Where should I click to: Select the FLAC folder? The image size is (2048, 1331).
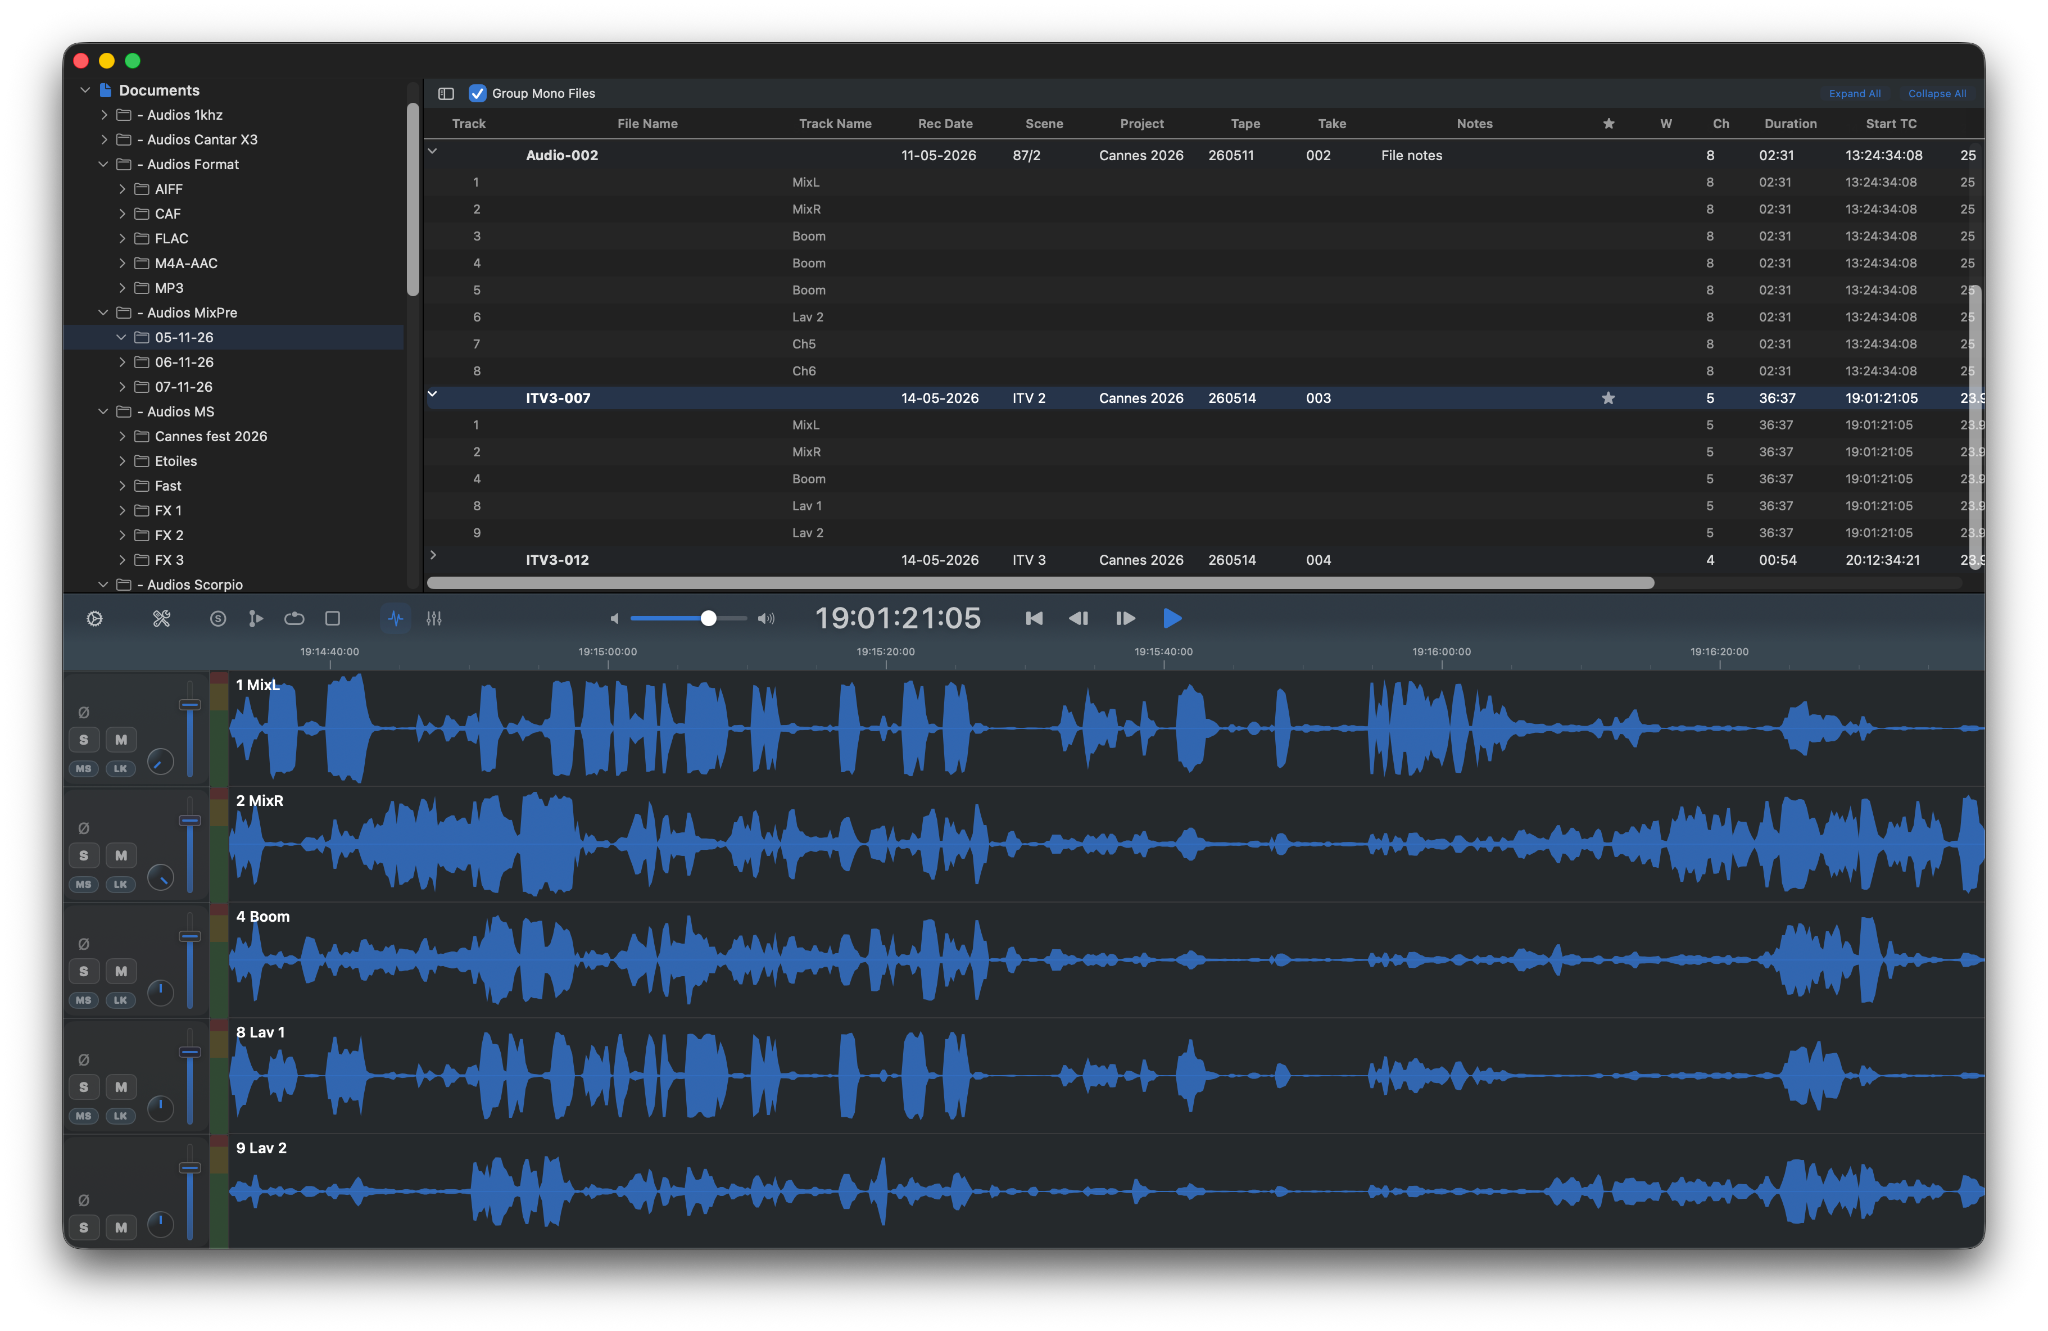(x=171, y=239)
